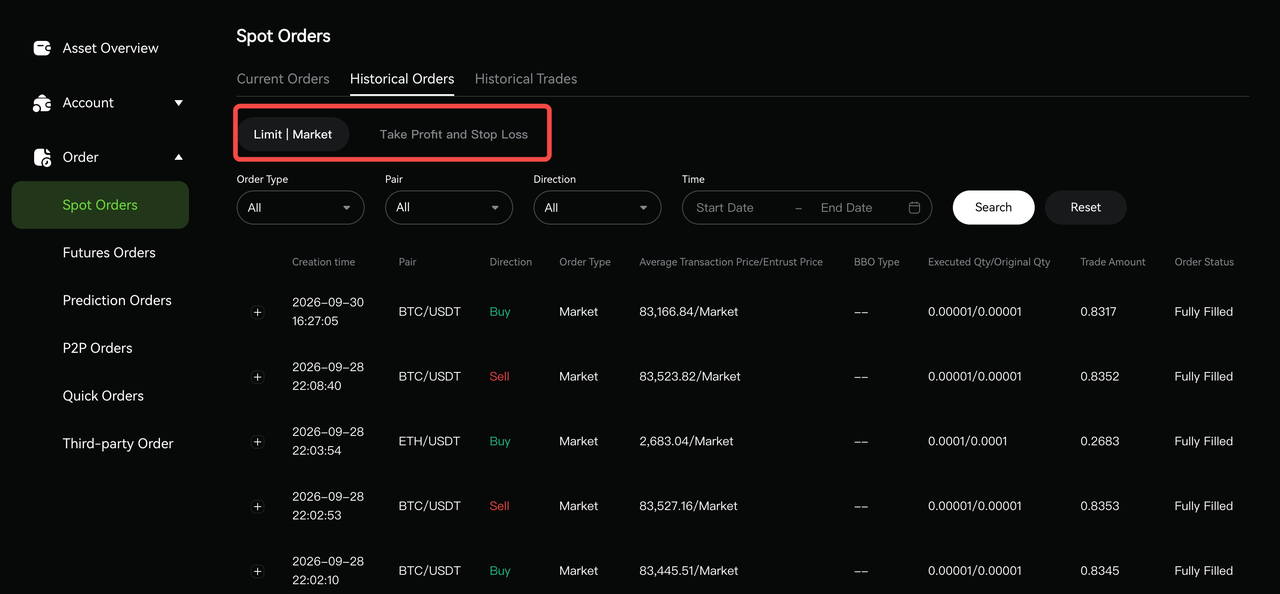
Task: Click the ETH/USDT pair cell
Action: pos(429,442)
